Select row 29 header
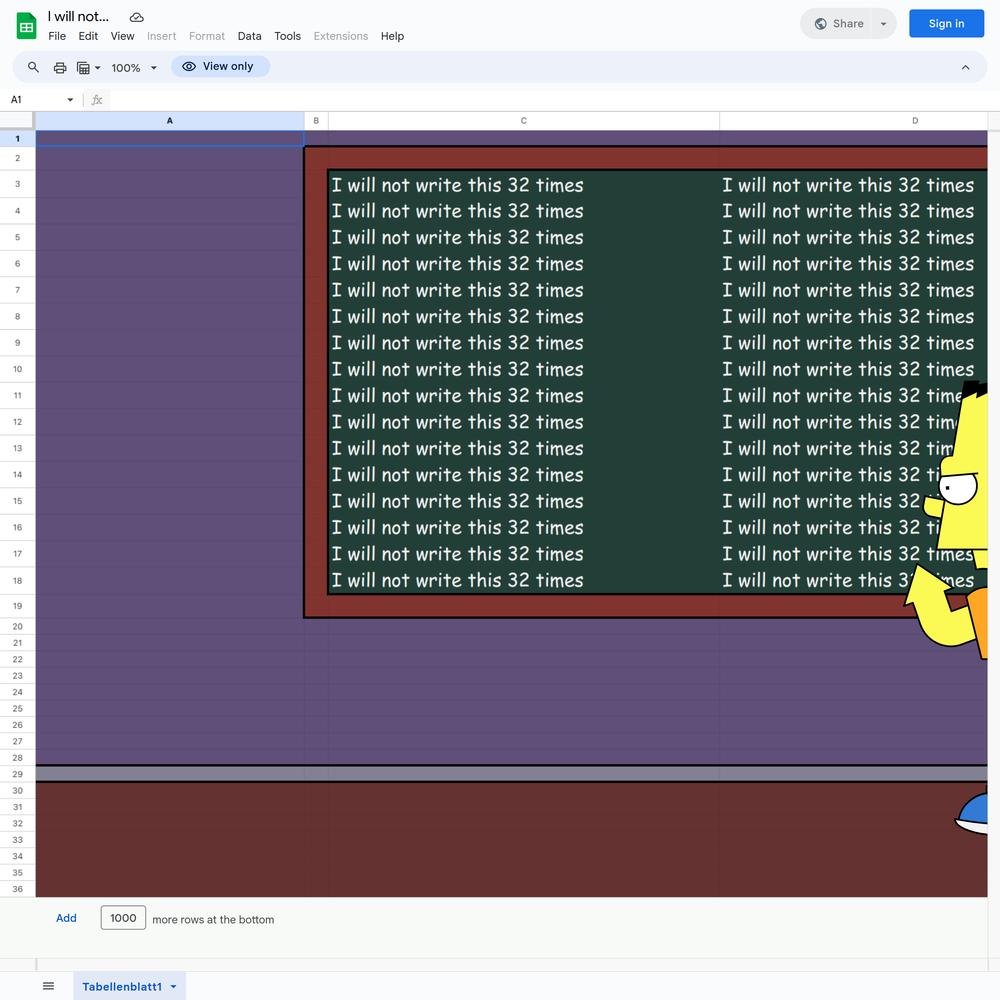This screenshot has width=1000, height=1000. click(x=17, y=774)
